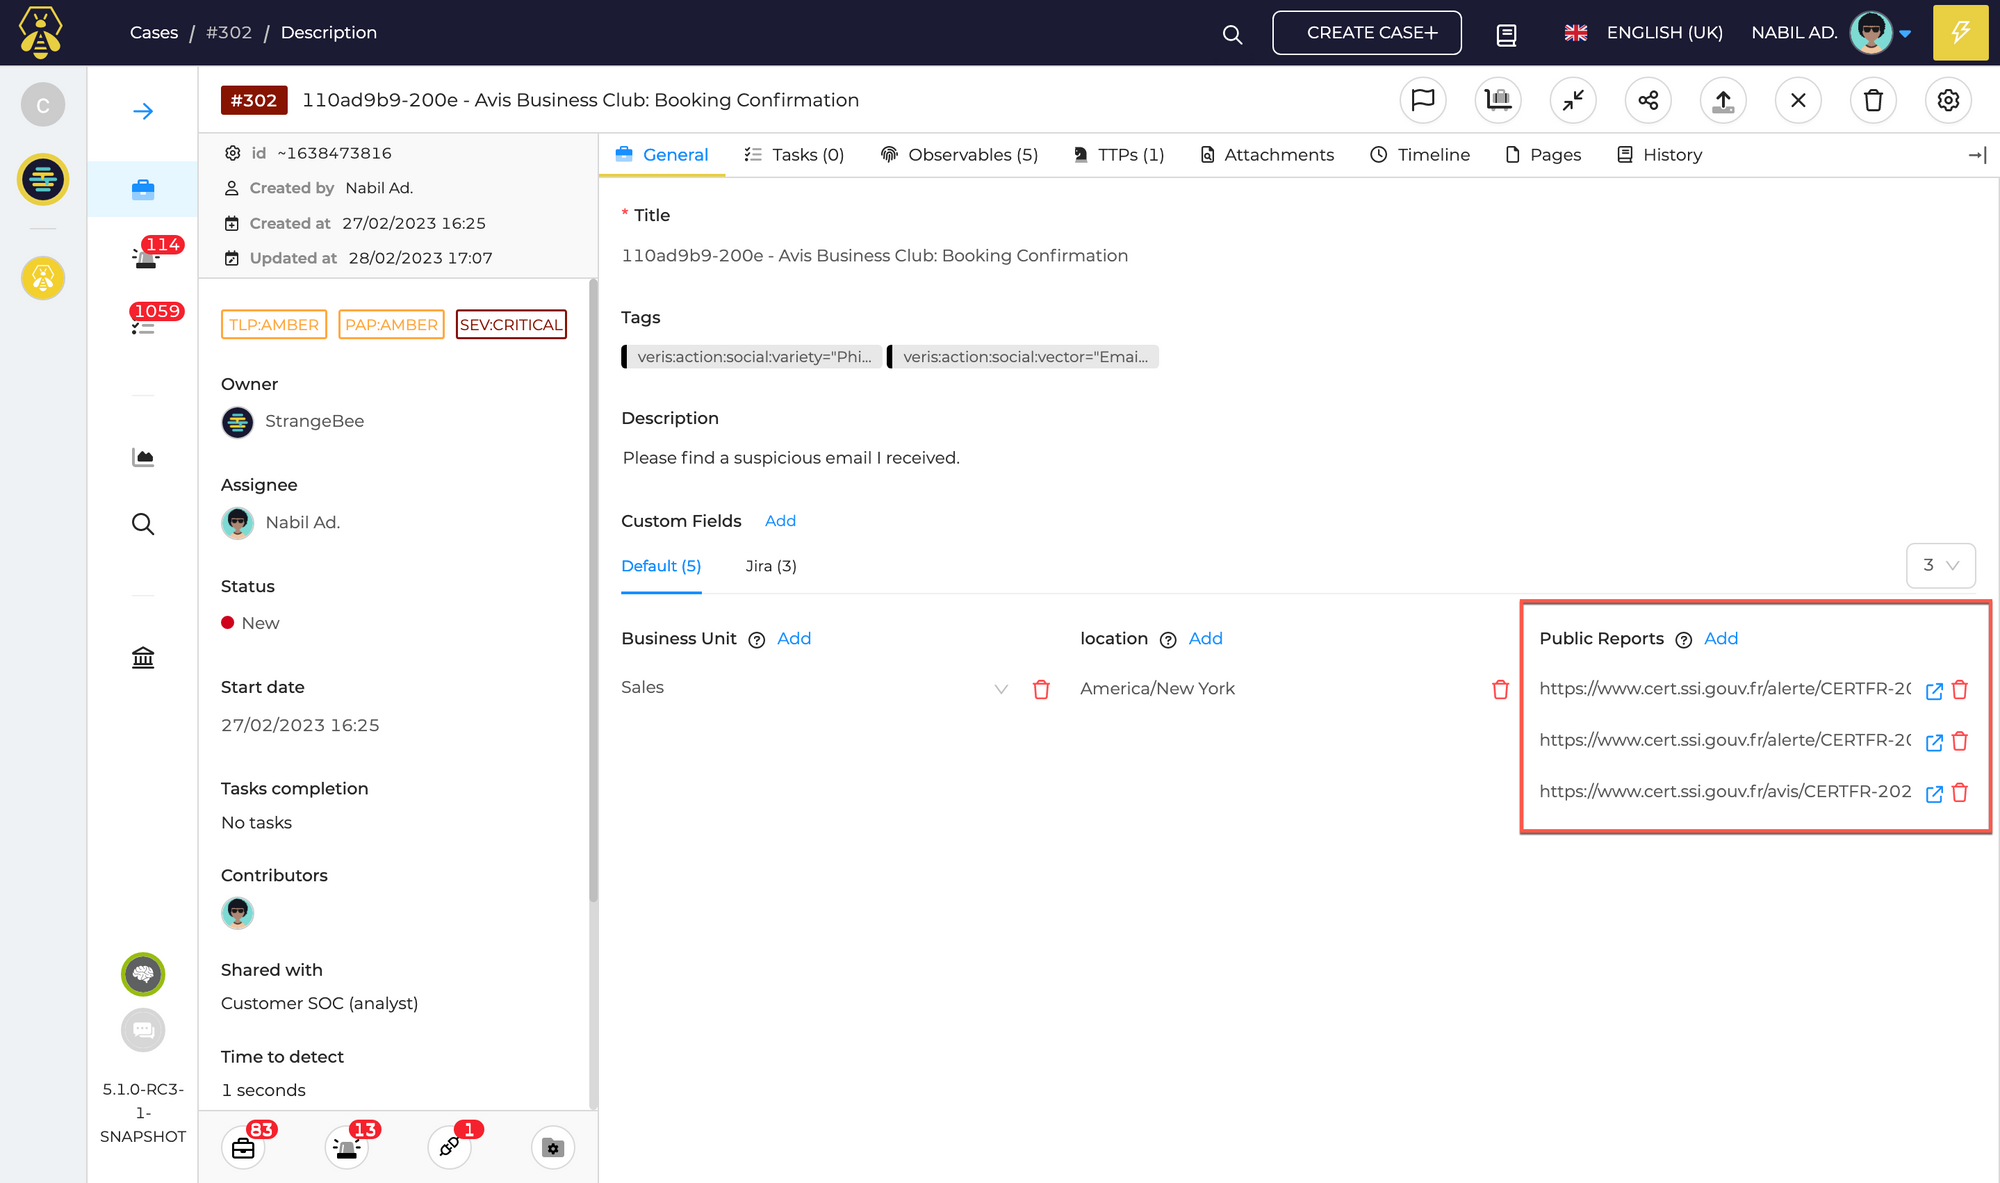Switch to the Observables (5) tab

[959, 155]
